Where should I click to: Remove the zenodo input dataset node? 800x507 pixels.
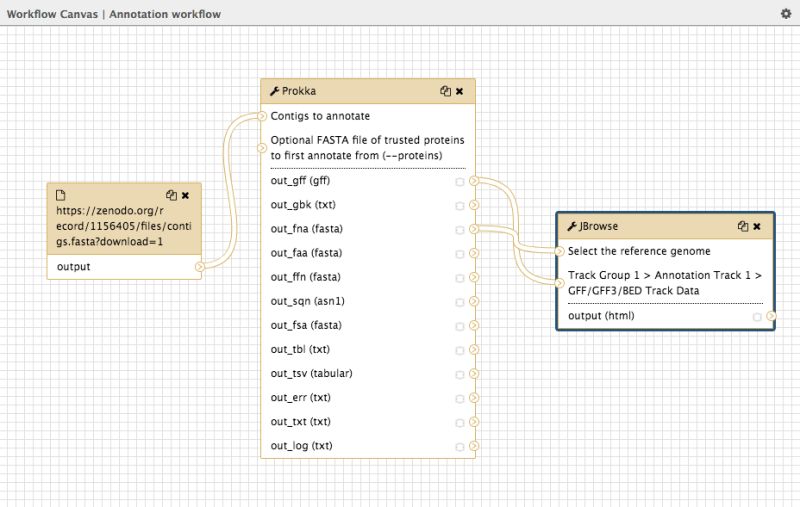click(x=186, y=195)
